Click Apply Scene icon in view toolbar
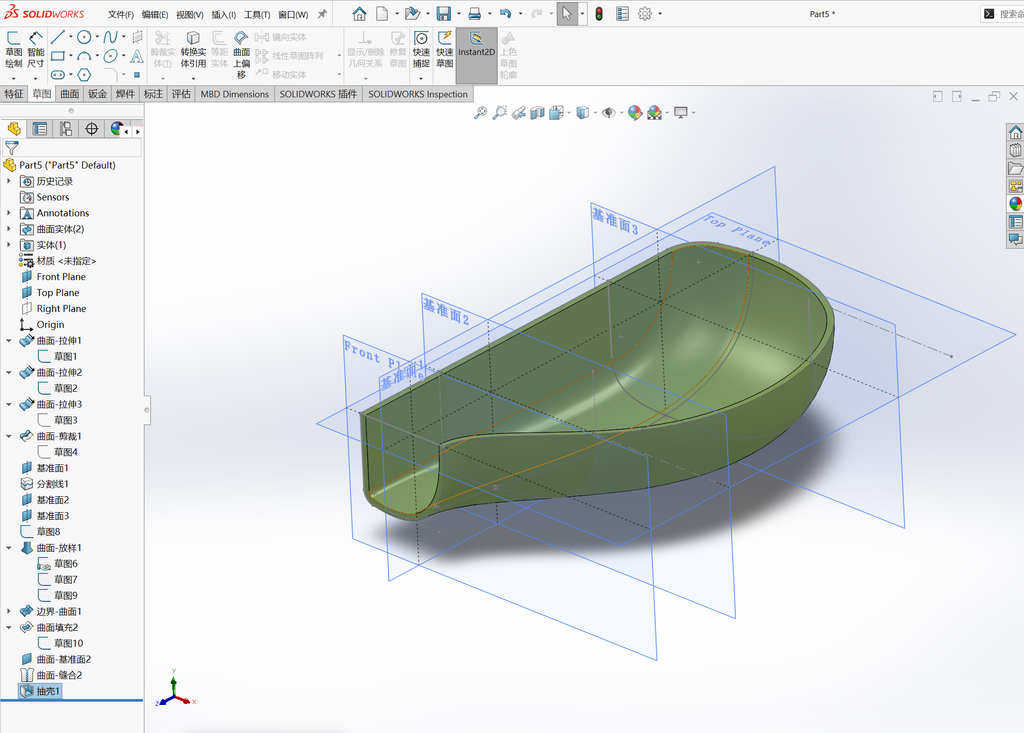This screenshot has width=1024, height=733. coord(654,113)
